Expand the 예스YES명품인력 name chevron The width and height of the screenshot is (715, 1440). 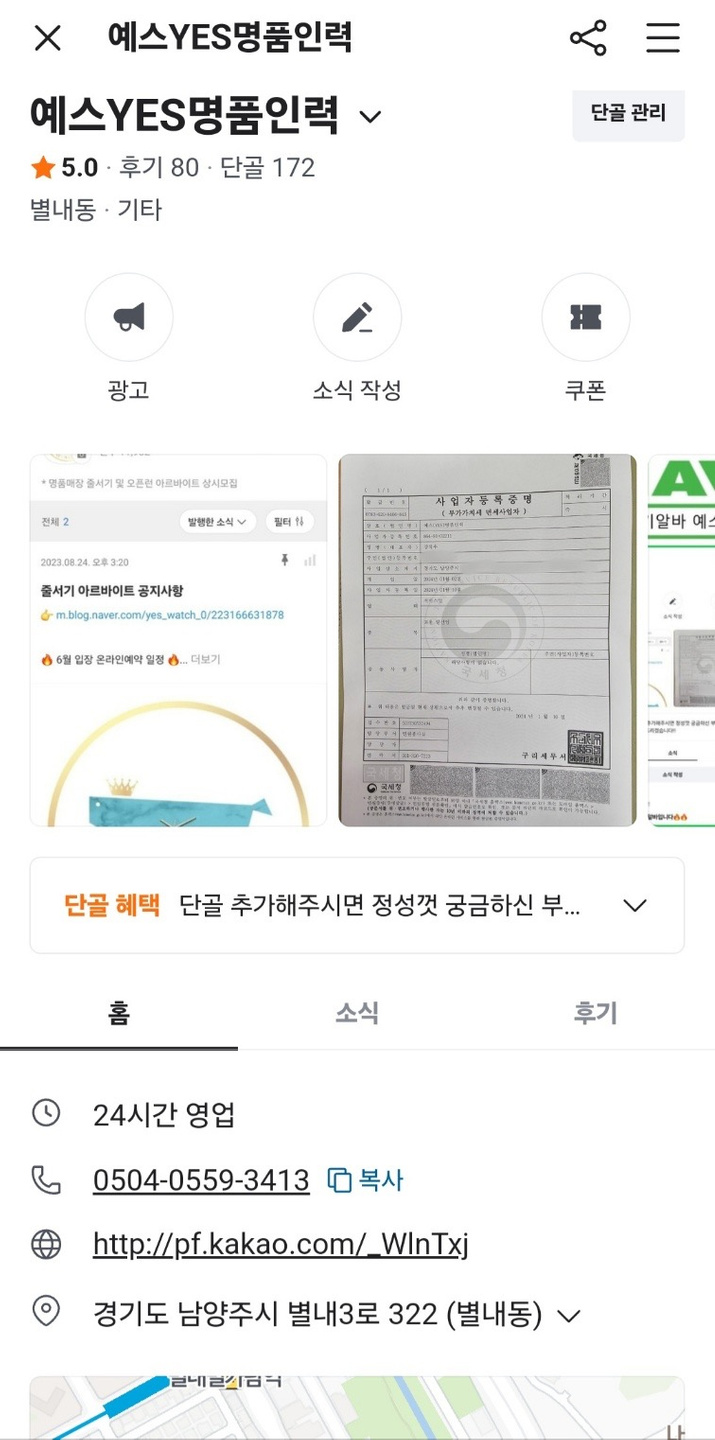pos(370,117)
